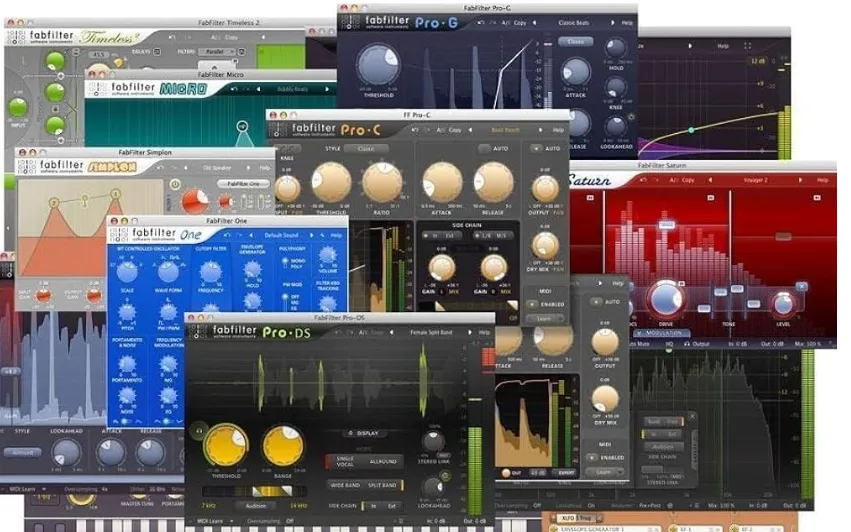
Task: Click the Pro-C MIDI Learn button
Action: 544,319
